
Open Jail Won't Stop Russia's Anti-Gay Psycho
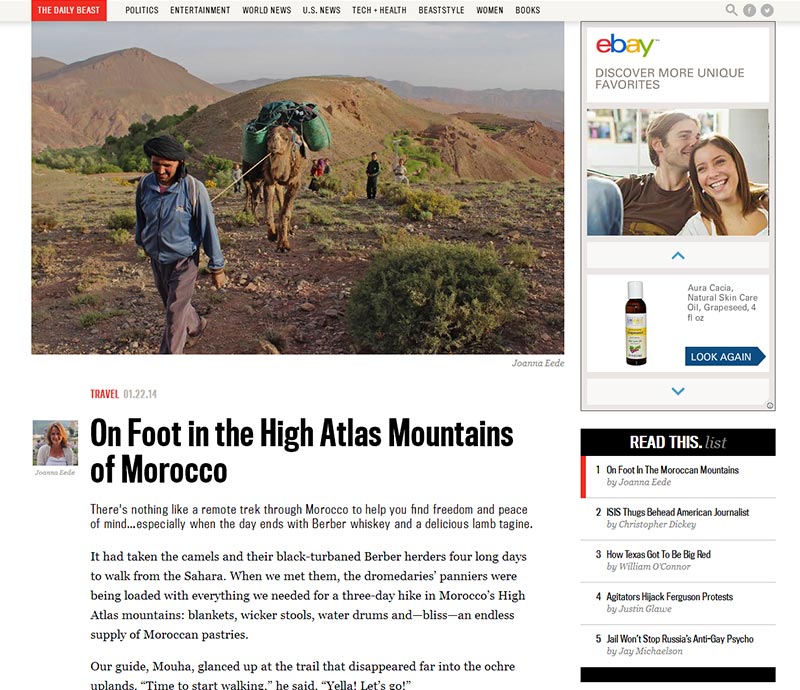[680, 639]
